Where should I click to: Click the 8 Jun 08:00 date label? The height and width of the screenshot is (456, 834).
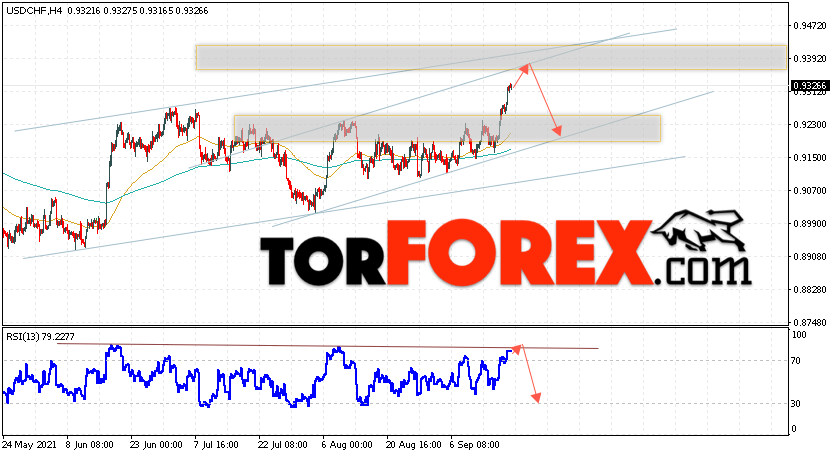tap(90, 445)
